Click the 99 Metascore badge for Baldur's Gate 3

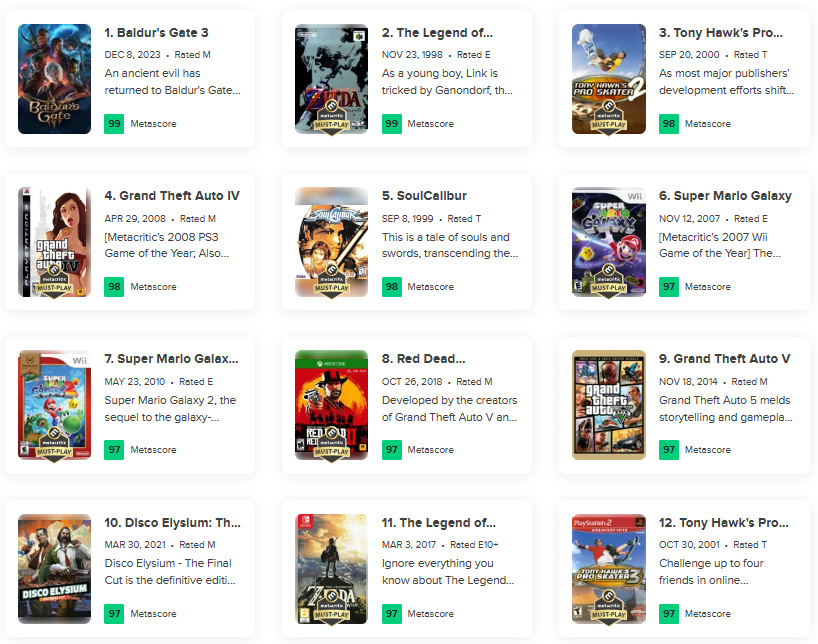pos(114,124)
